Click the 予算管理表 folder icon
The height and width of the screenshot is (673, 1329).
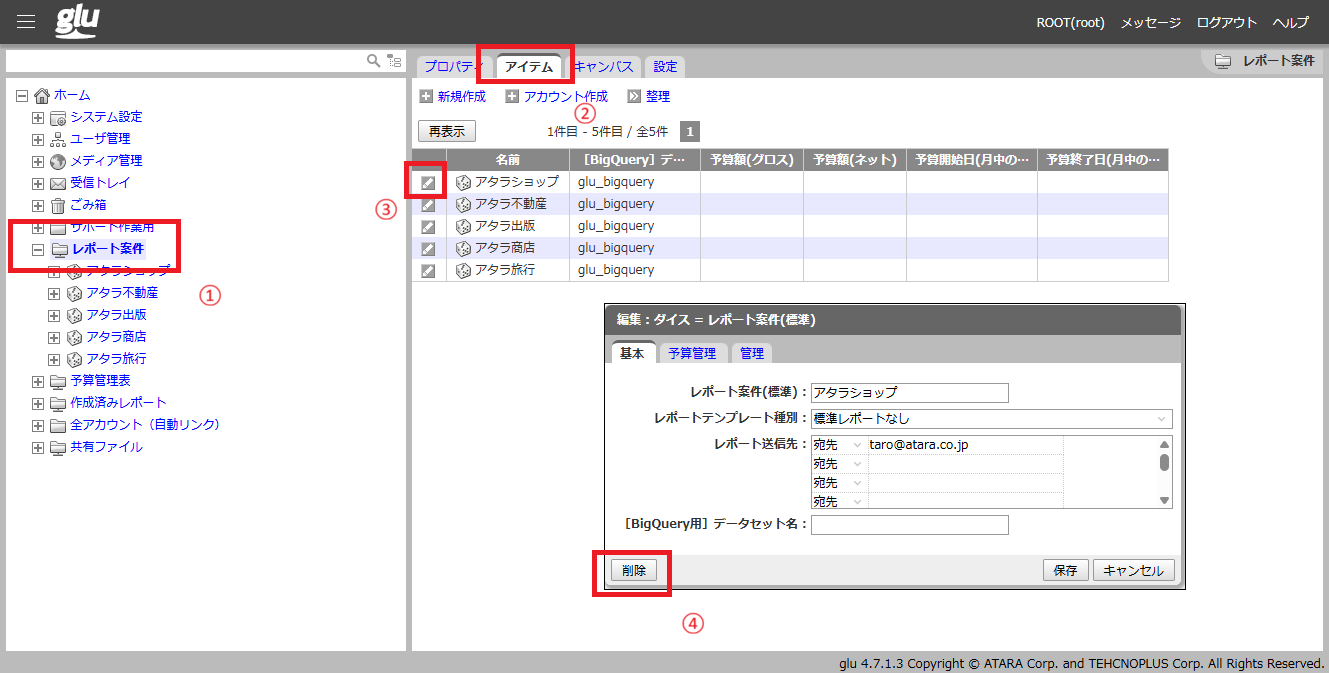pos(58,381)
